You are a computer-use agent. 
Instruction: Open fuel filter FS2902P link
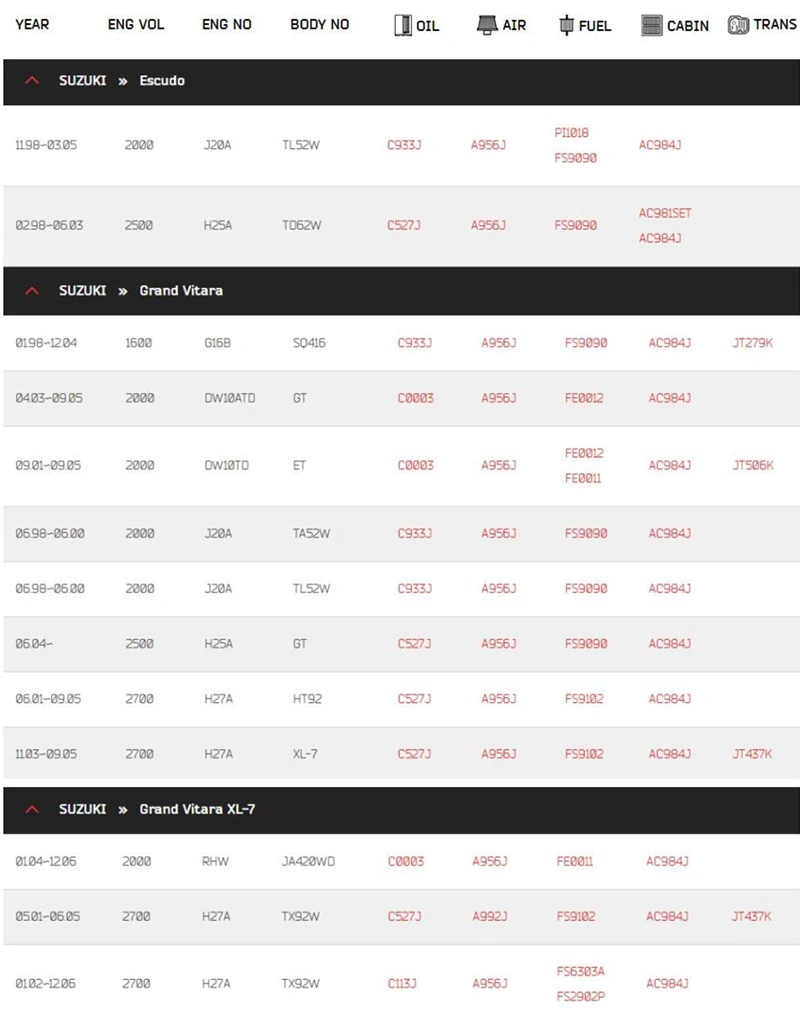[580, 996]
